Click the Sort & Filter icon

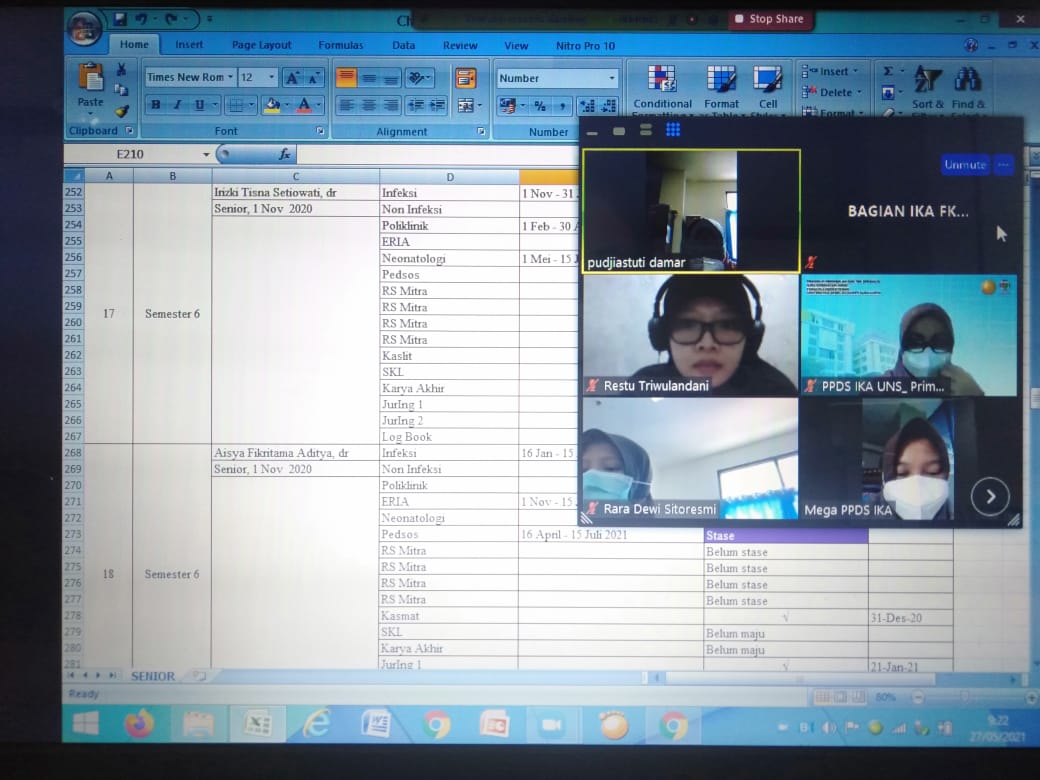[x=928, y=80]
